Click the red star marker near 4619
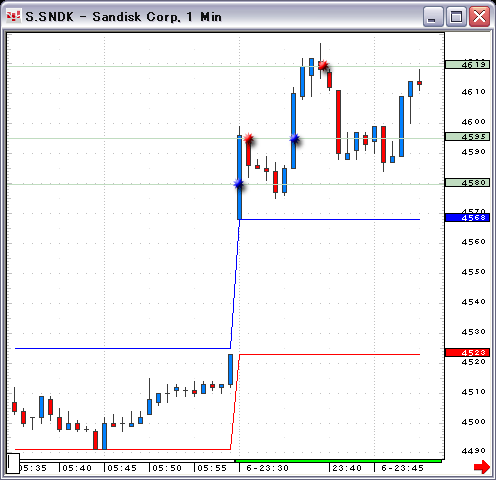The image size is (496, 480). pyautogui.click(x=323, y=65)
